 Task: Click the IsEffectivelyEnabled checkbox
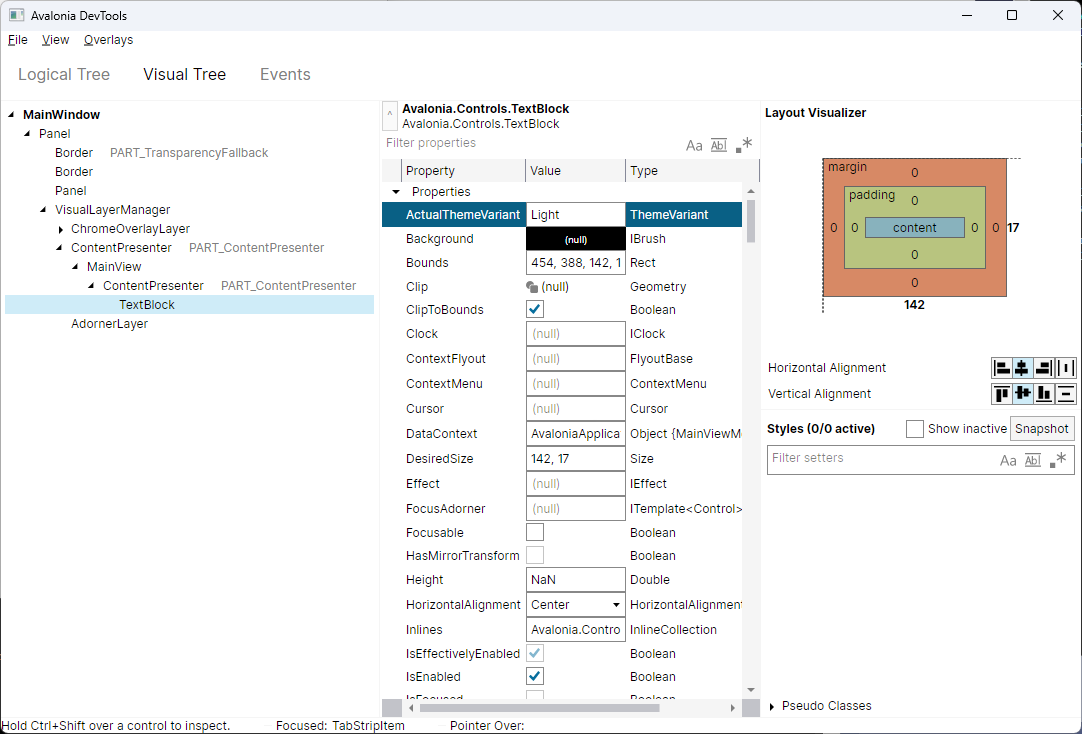535,653
